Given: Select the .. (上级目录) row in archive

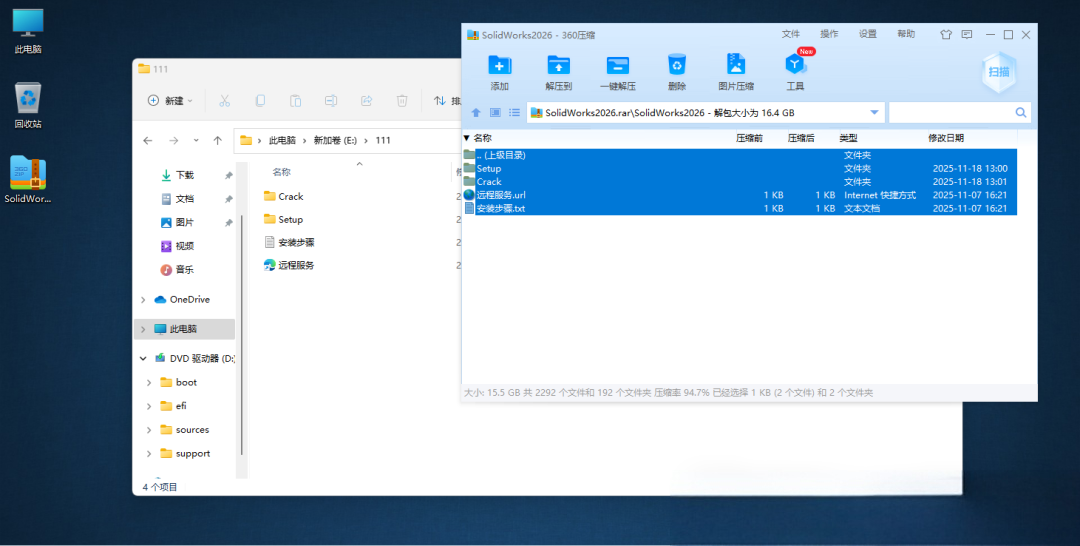Looking at the screenshot, I should [x=740, y=156].
